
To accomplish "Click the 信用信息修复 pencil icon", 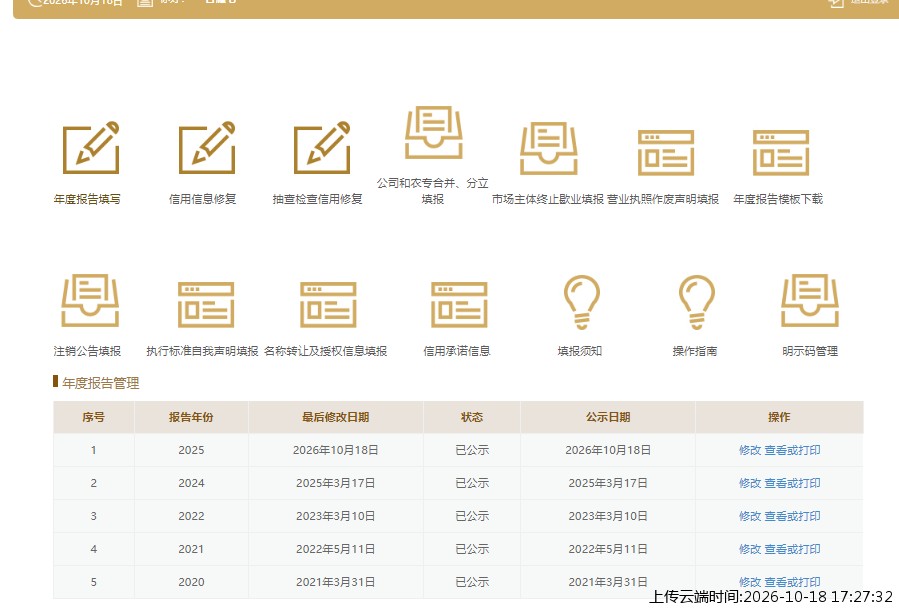I will tap(207, 148).
